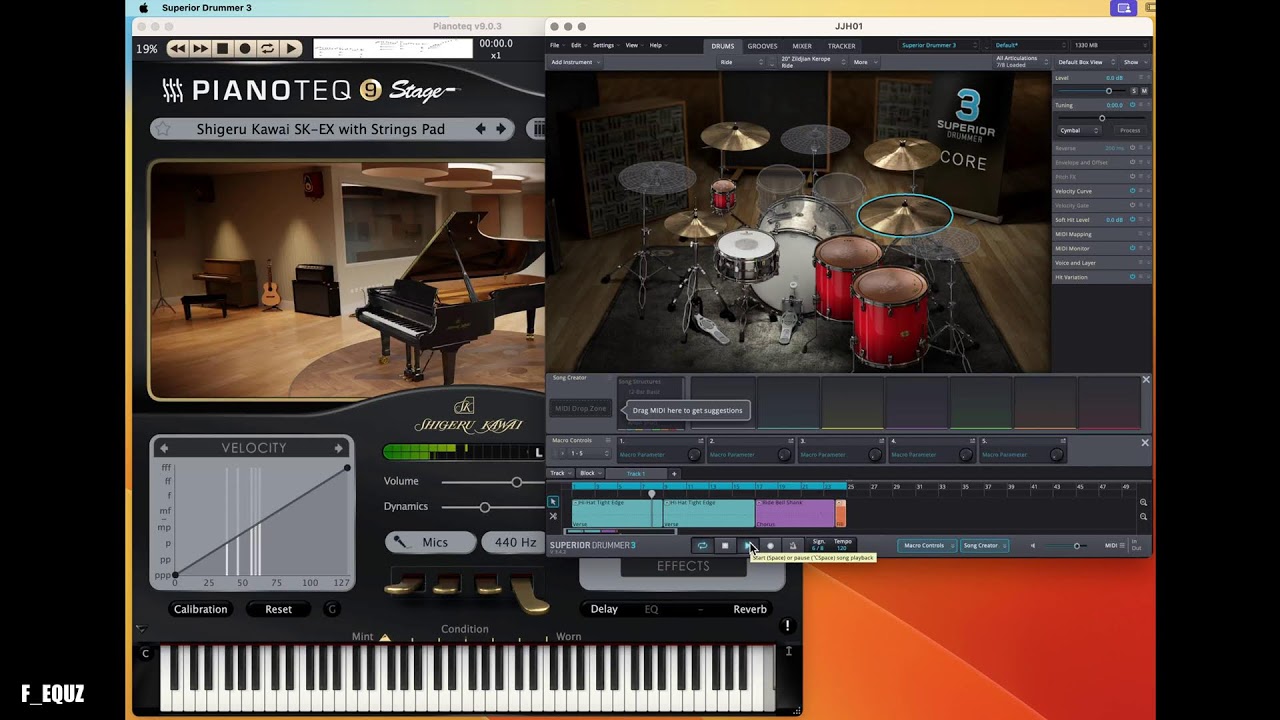Load the next Pianoteq preset
The width and height of the screenshot is (1280, 720).
point(501,129)
